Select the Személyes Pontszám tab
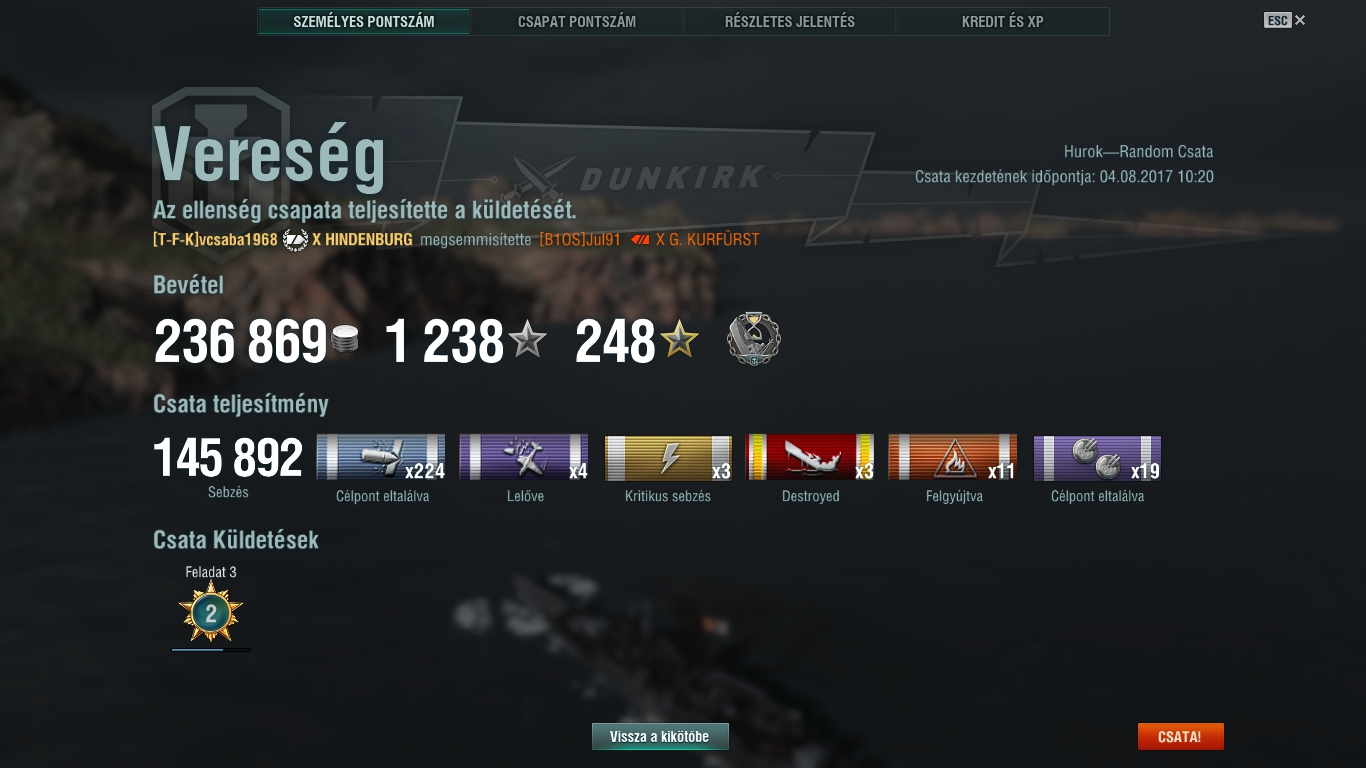 (364, 21)
